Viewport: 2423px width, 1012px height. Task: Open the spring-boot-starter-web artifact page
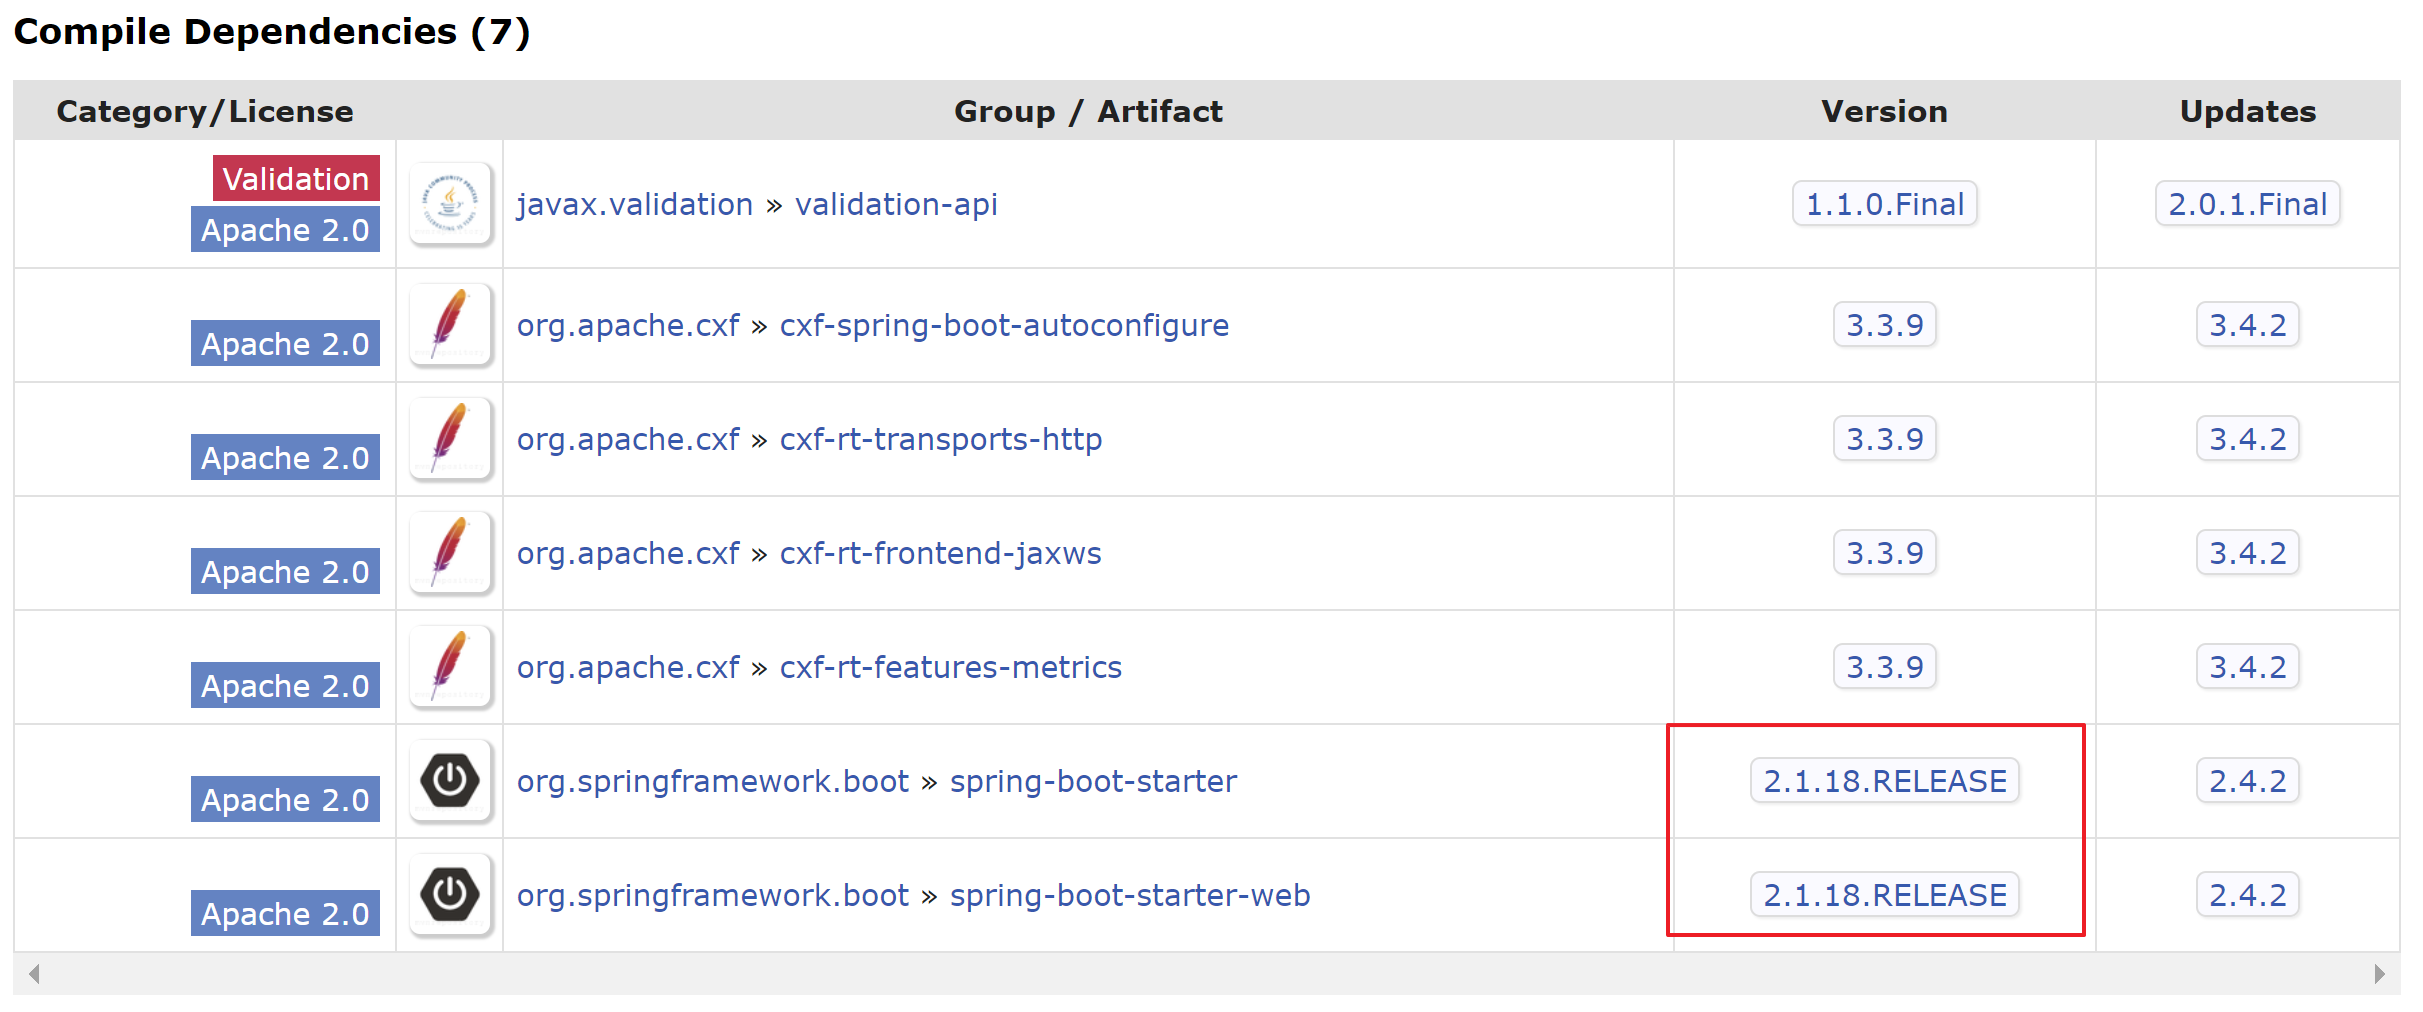[1128, 895]
